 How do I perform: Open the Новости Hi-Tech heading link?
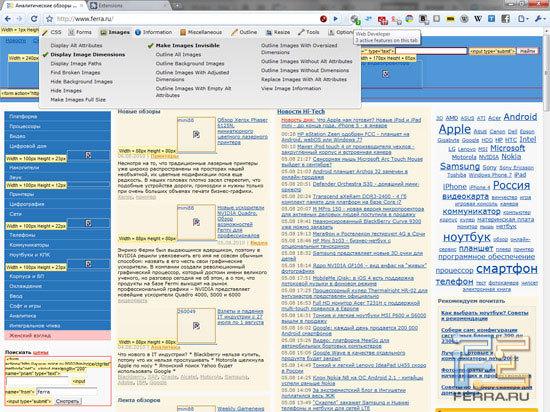(301, 112)
